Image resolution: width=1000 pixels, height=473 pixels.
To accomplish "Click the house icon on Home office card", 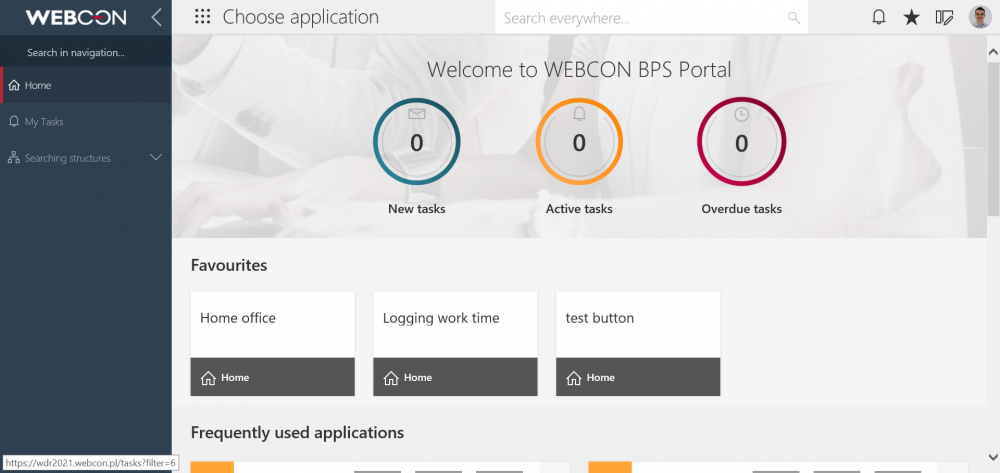I will click(208, 377).
